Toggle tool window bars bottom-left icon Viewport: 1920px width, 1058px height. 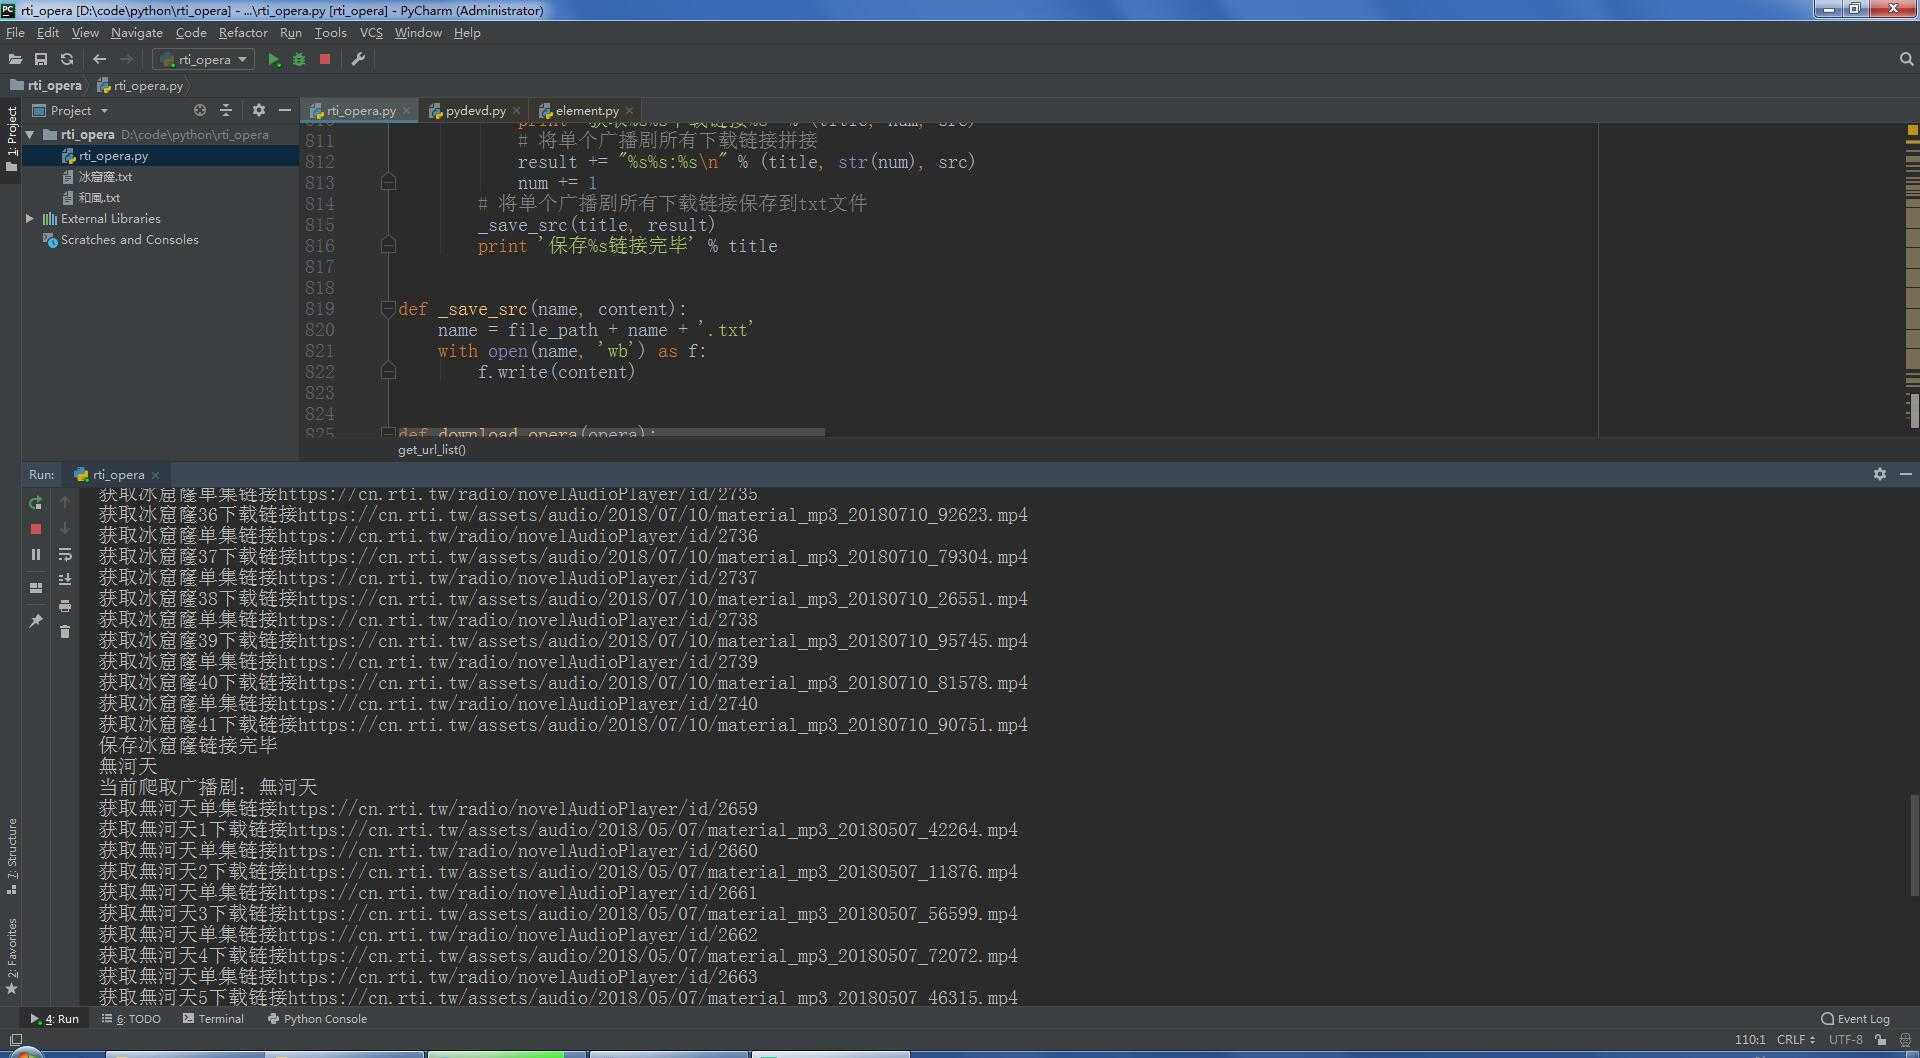point(15,1040)
